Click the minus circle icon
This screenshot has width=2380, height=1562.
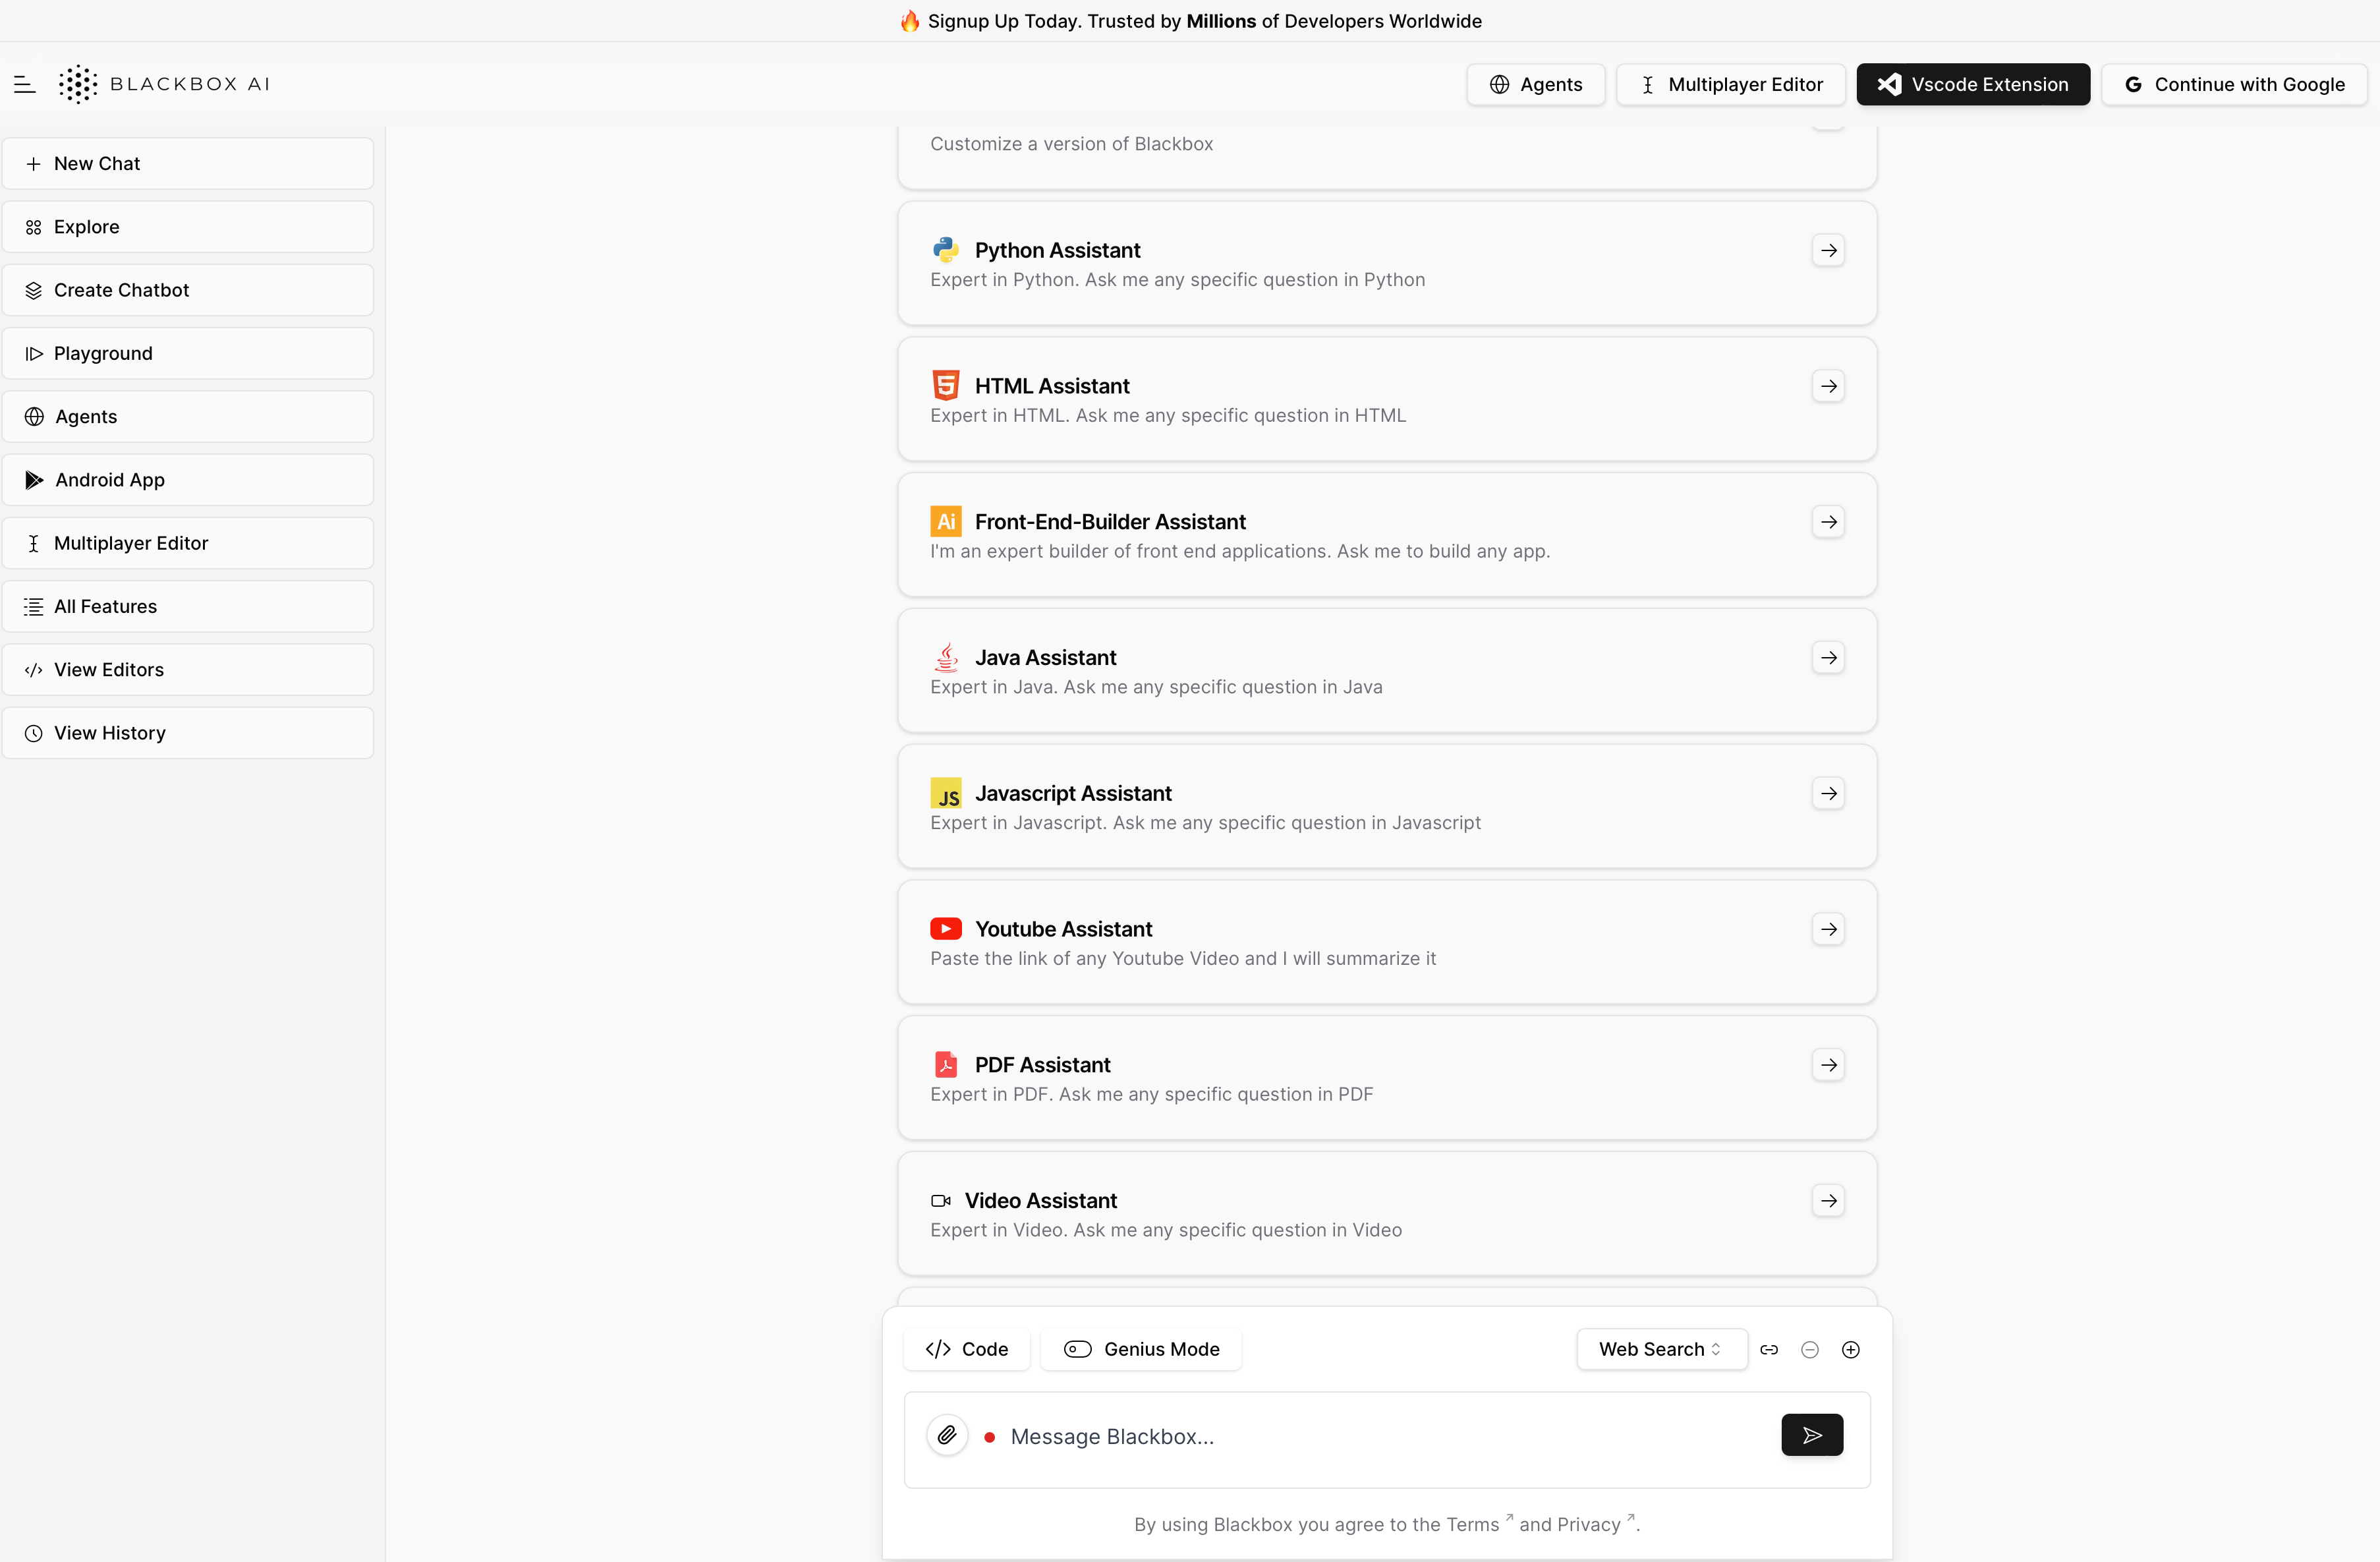point(1809,1350)
